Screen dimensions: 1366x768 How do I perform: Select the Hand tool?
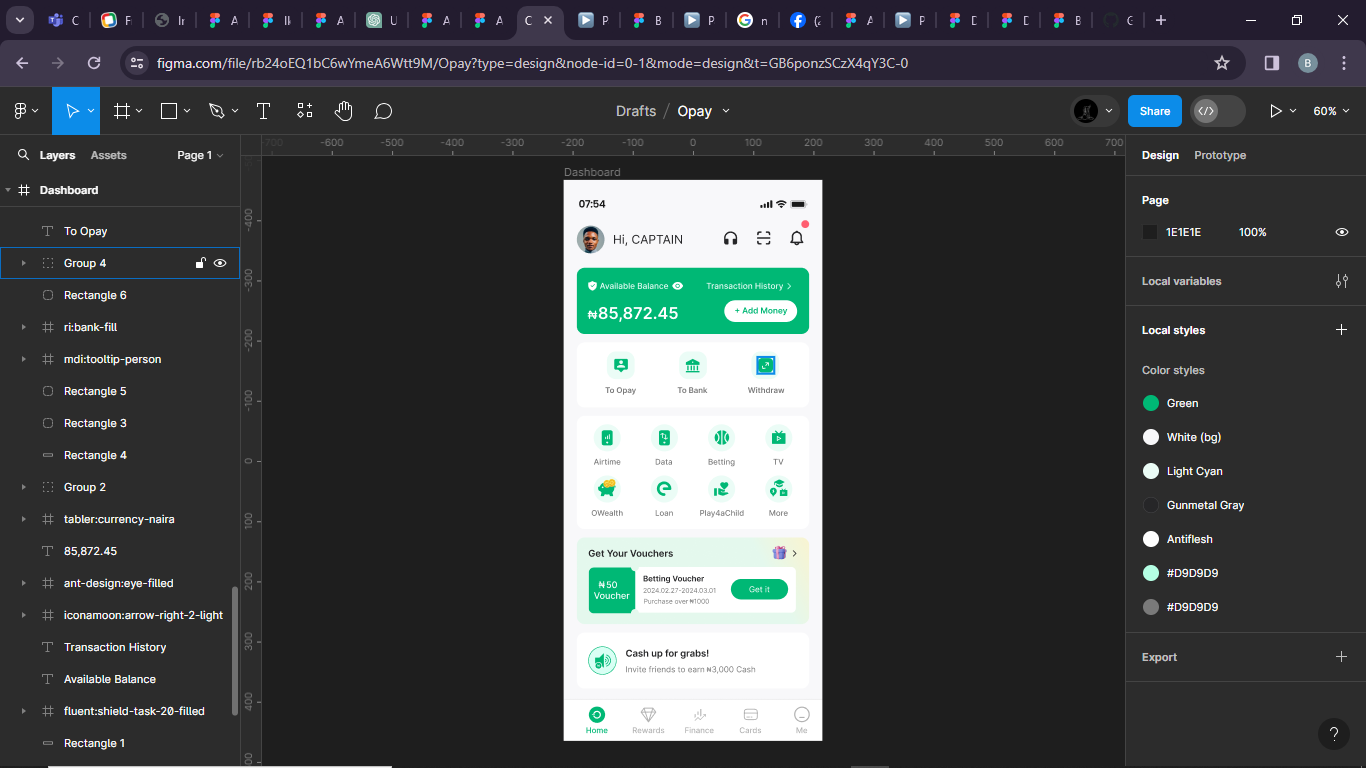coord(344,111)
